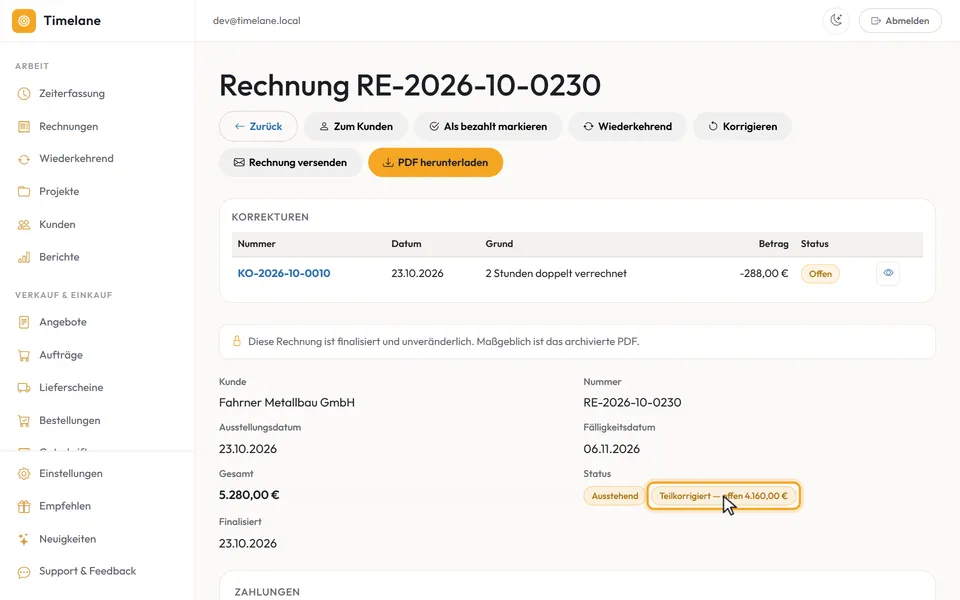Click email dev@timelane.local in header
Viewport: 960px width, 600px height.
(x=257, y=21)
